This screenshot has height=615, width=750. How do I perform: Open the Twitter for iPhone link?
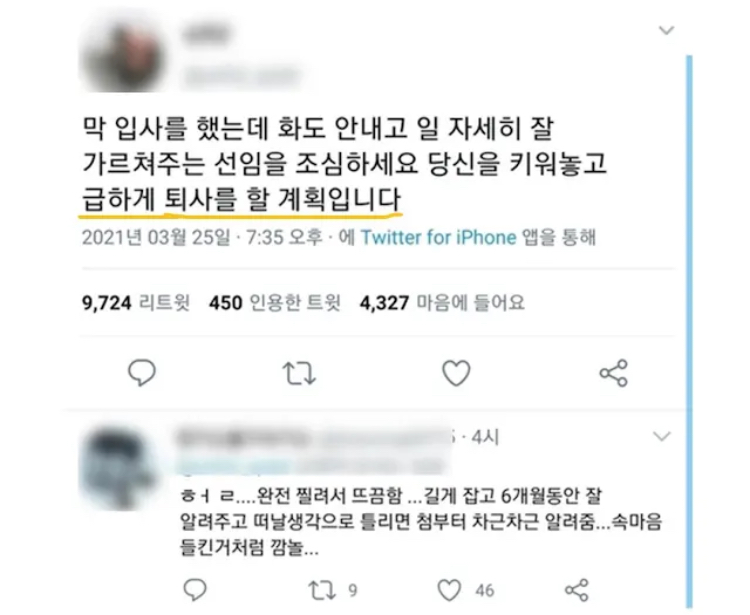(438, 238)
